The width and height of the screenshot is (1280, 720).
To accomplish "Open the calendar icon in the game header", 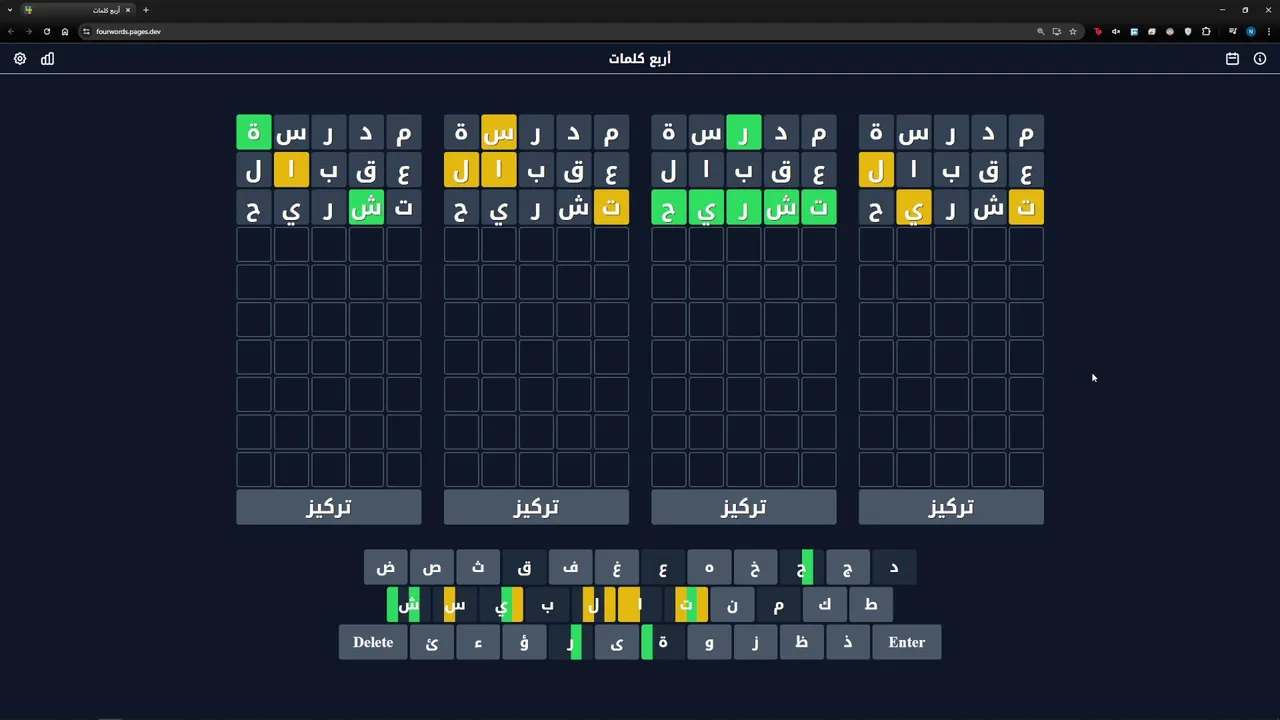I will click(x=1232, y=59).
